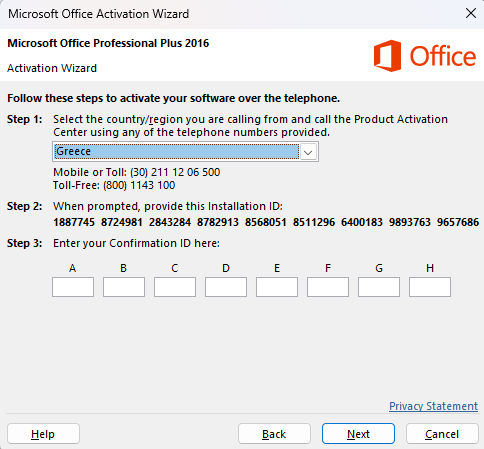Click the Toll-Free phone number line
Screen dimensions: 484x449
114,185
